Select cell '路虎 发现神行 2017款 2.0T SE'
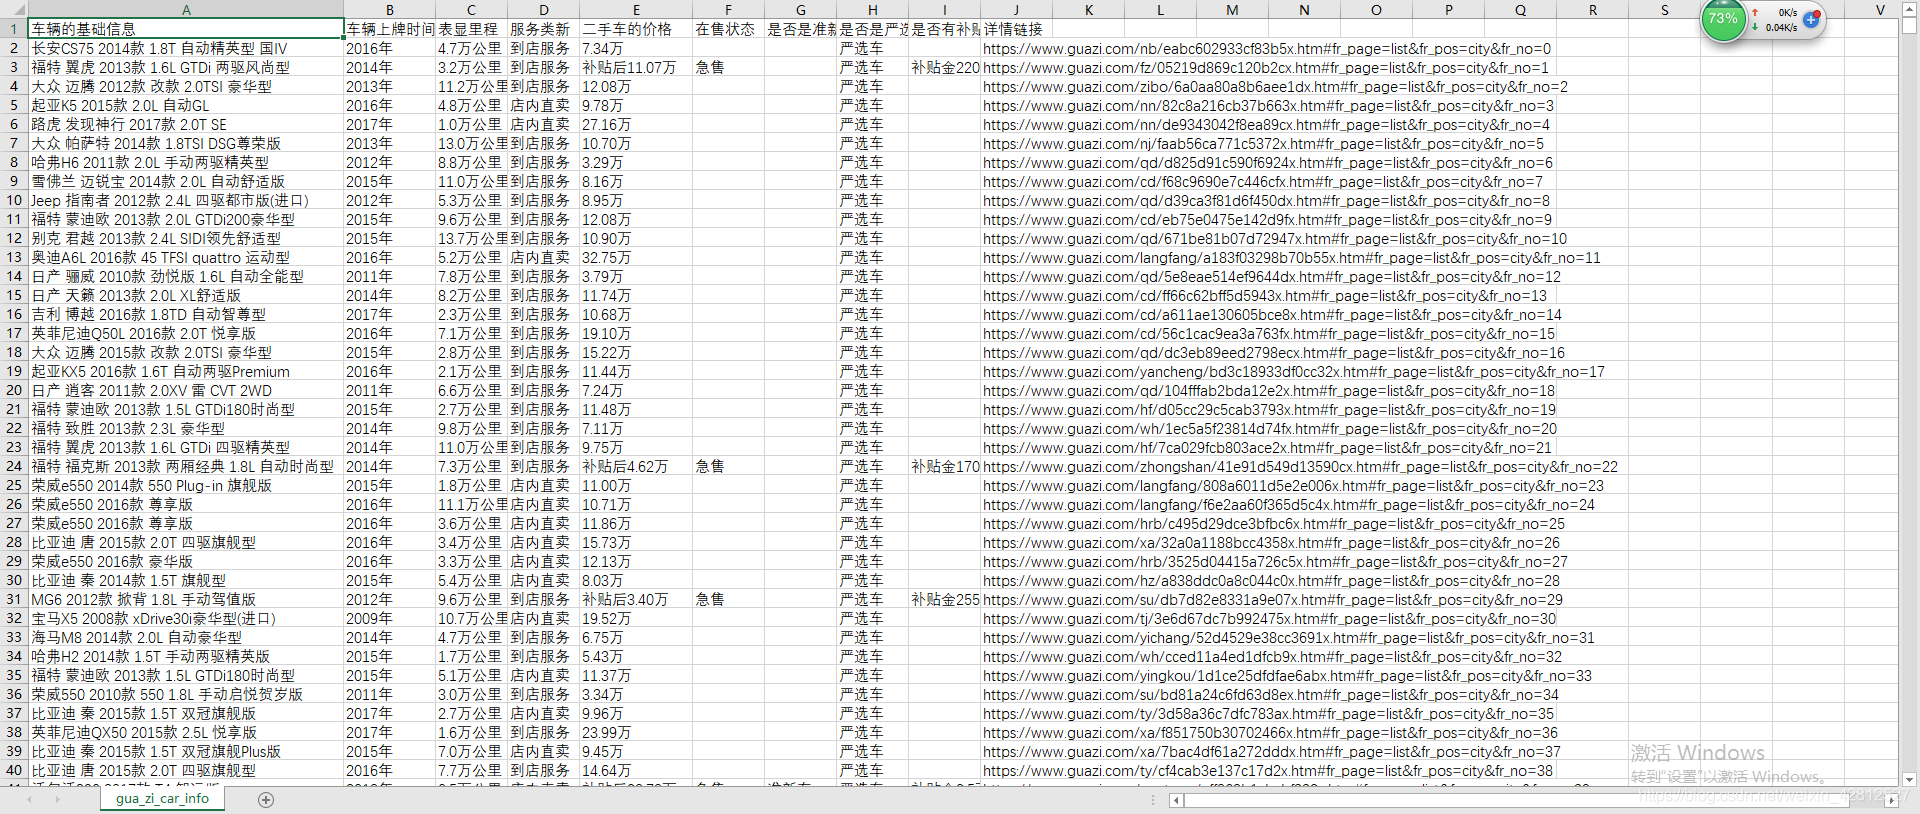This screenshot has height=814, width=1920. [186, 124]
